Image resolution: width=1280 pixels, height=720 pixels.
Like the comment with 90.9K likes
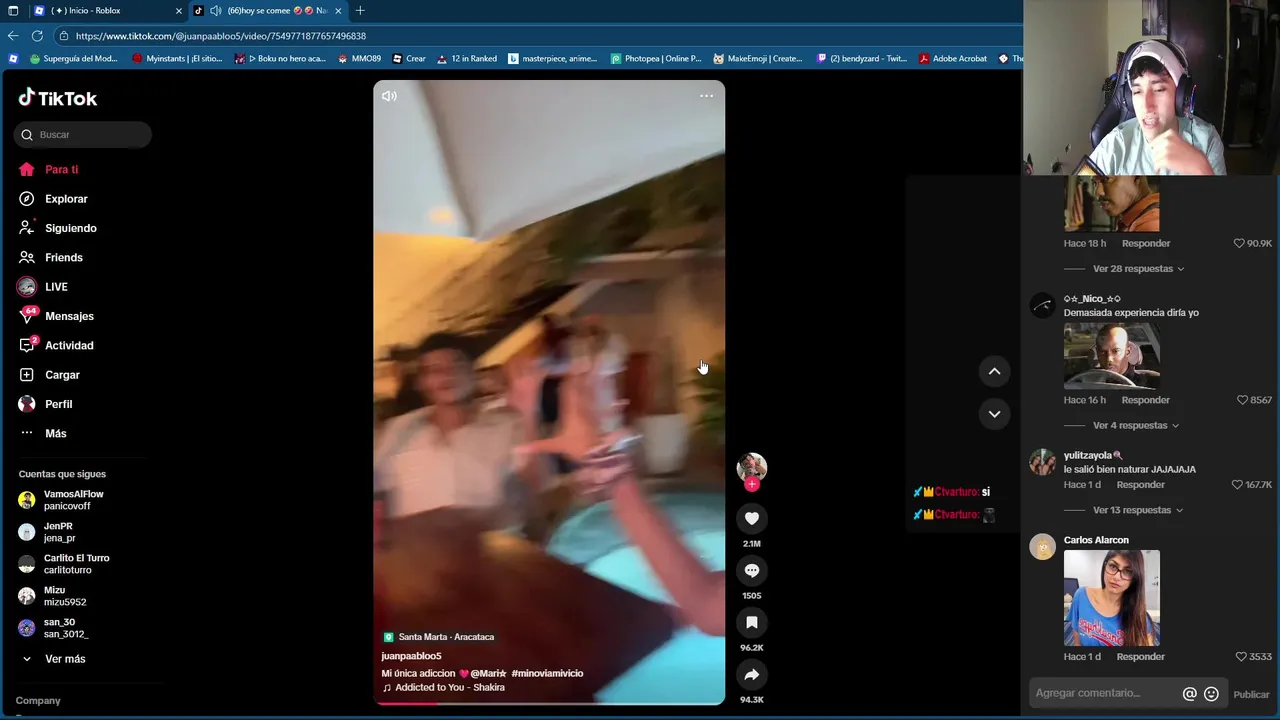(x=1239, y=243)
